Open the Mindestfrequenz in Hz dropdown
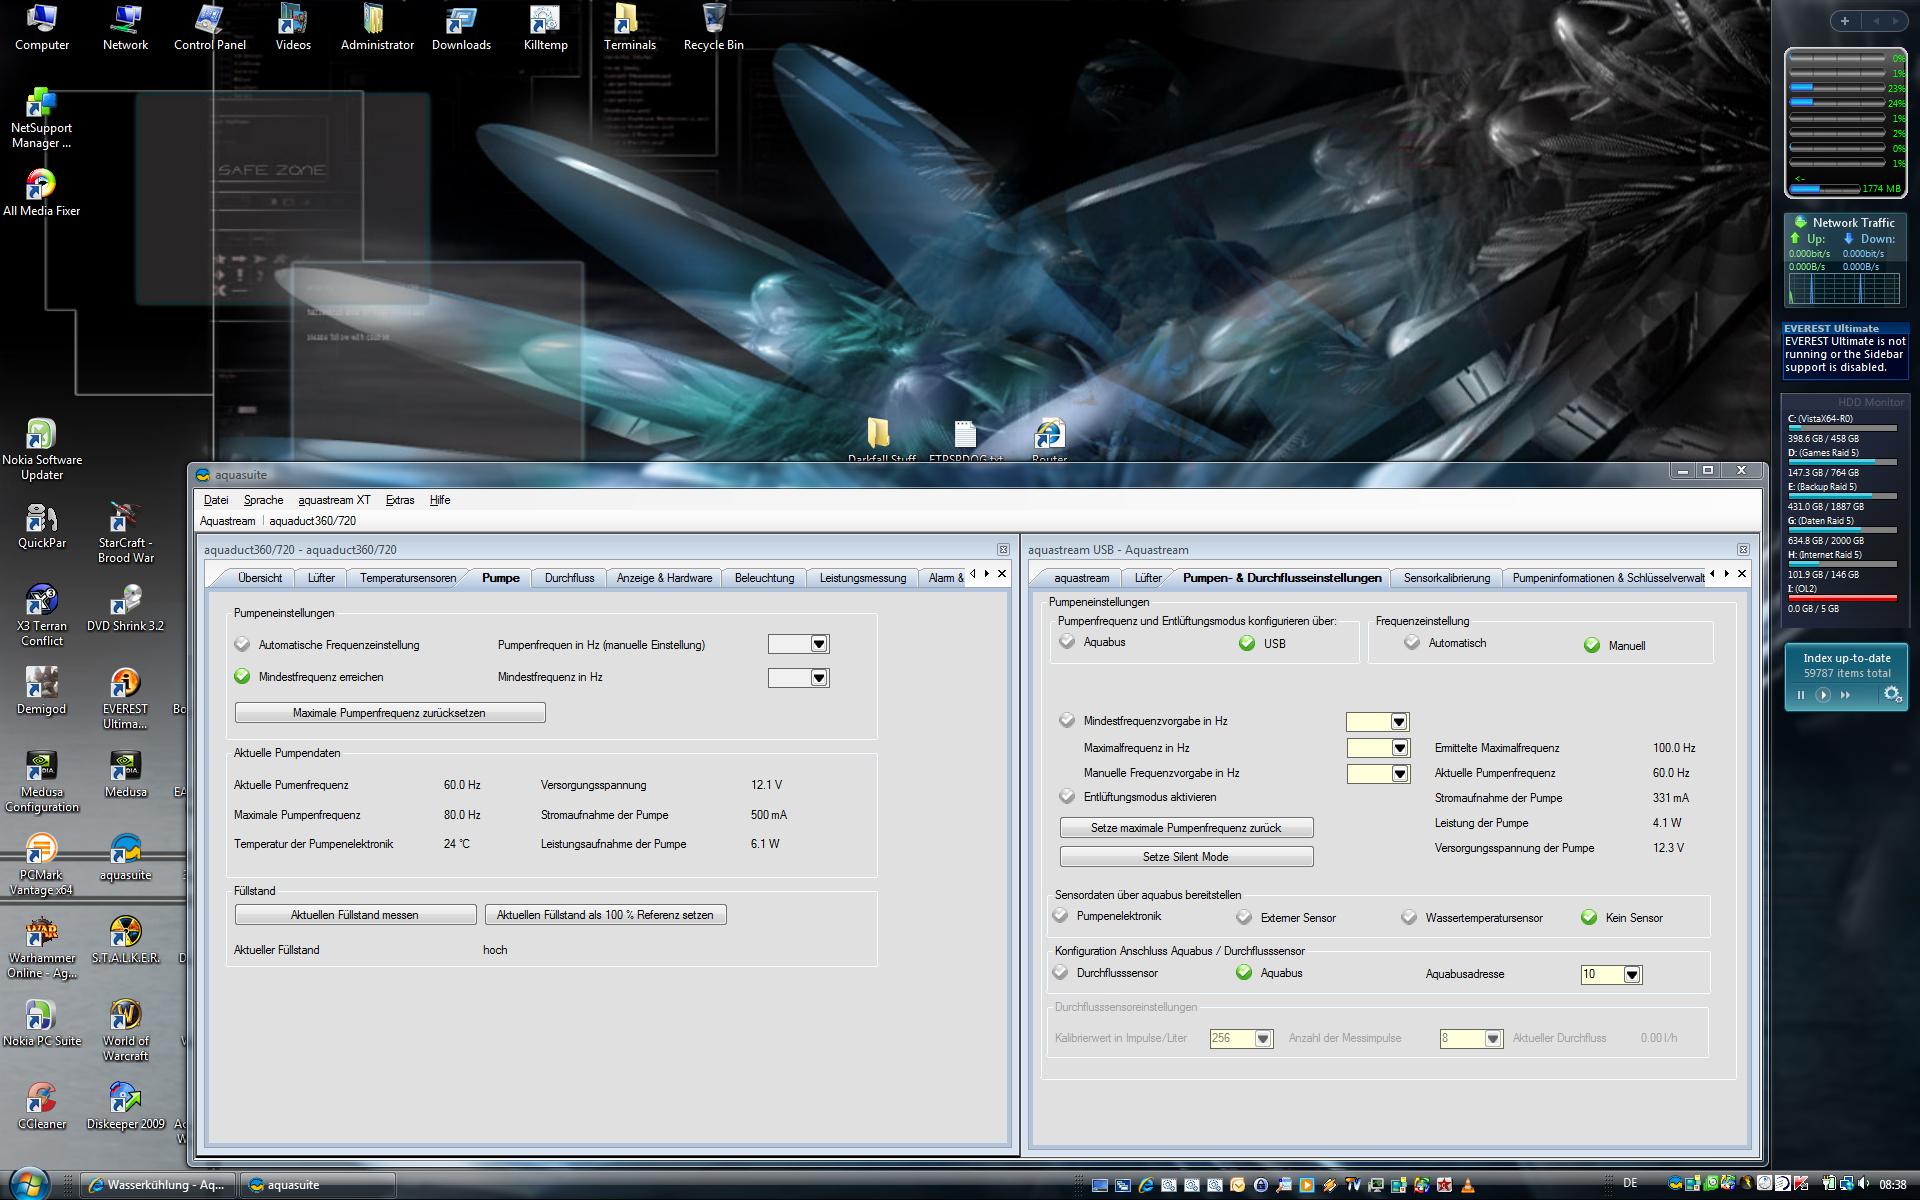1920x1200 pixels. pyautogui.click(x=819, y=678)
